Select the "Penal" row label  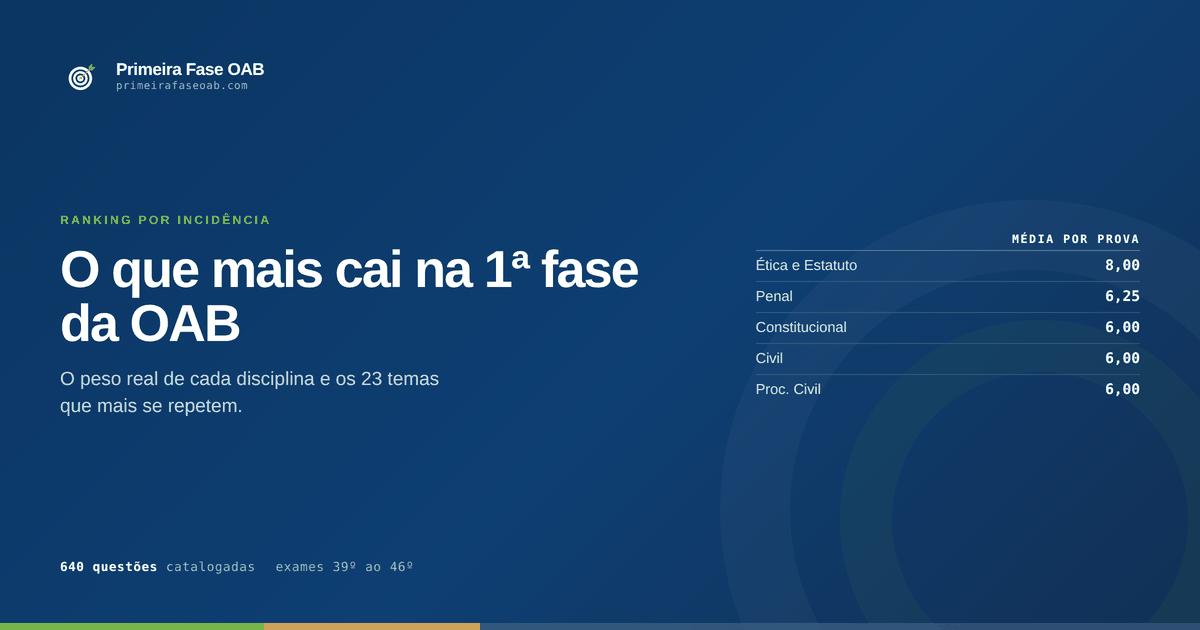pos(774,296)
